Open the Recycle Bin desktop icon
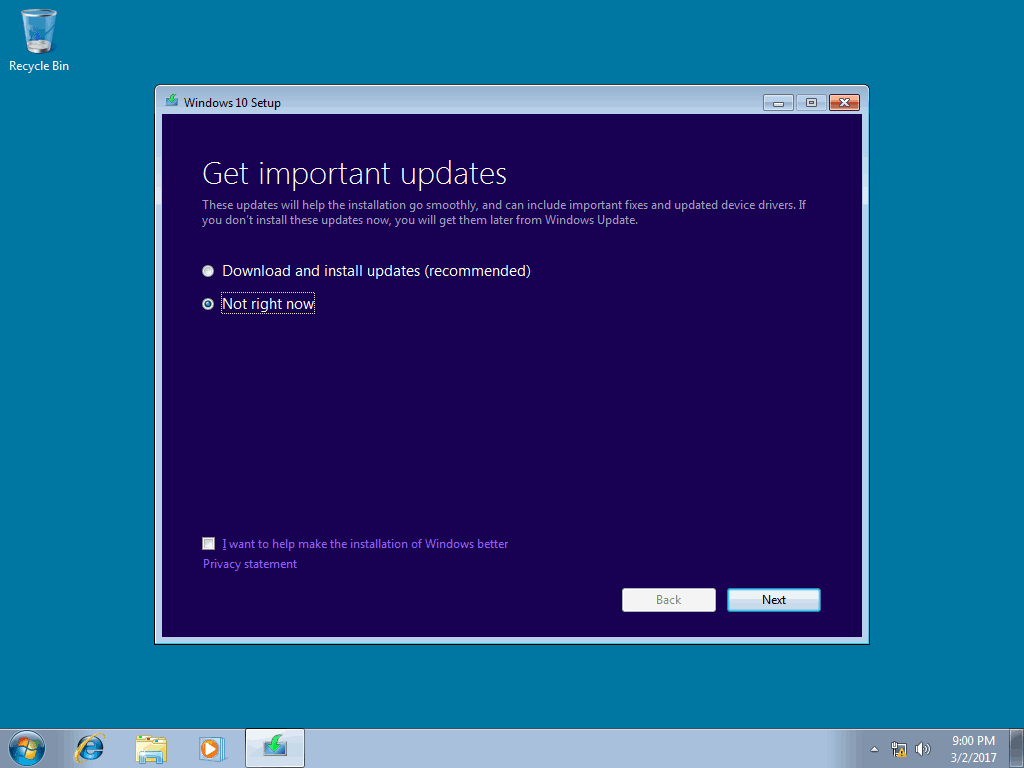Viewport: 1024px width, 768px height. coord(39,40)
